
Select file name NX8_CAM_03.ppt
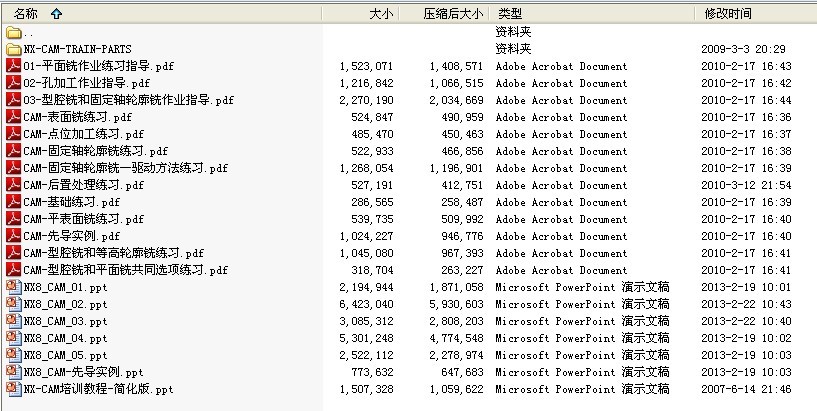click(x=66, y=321)
